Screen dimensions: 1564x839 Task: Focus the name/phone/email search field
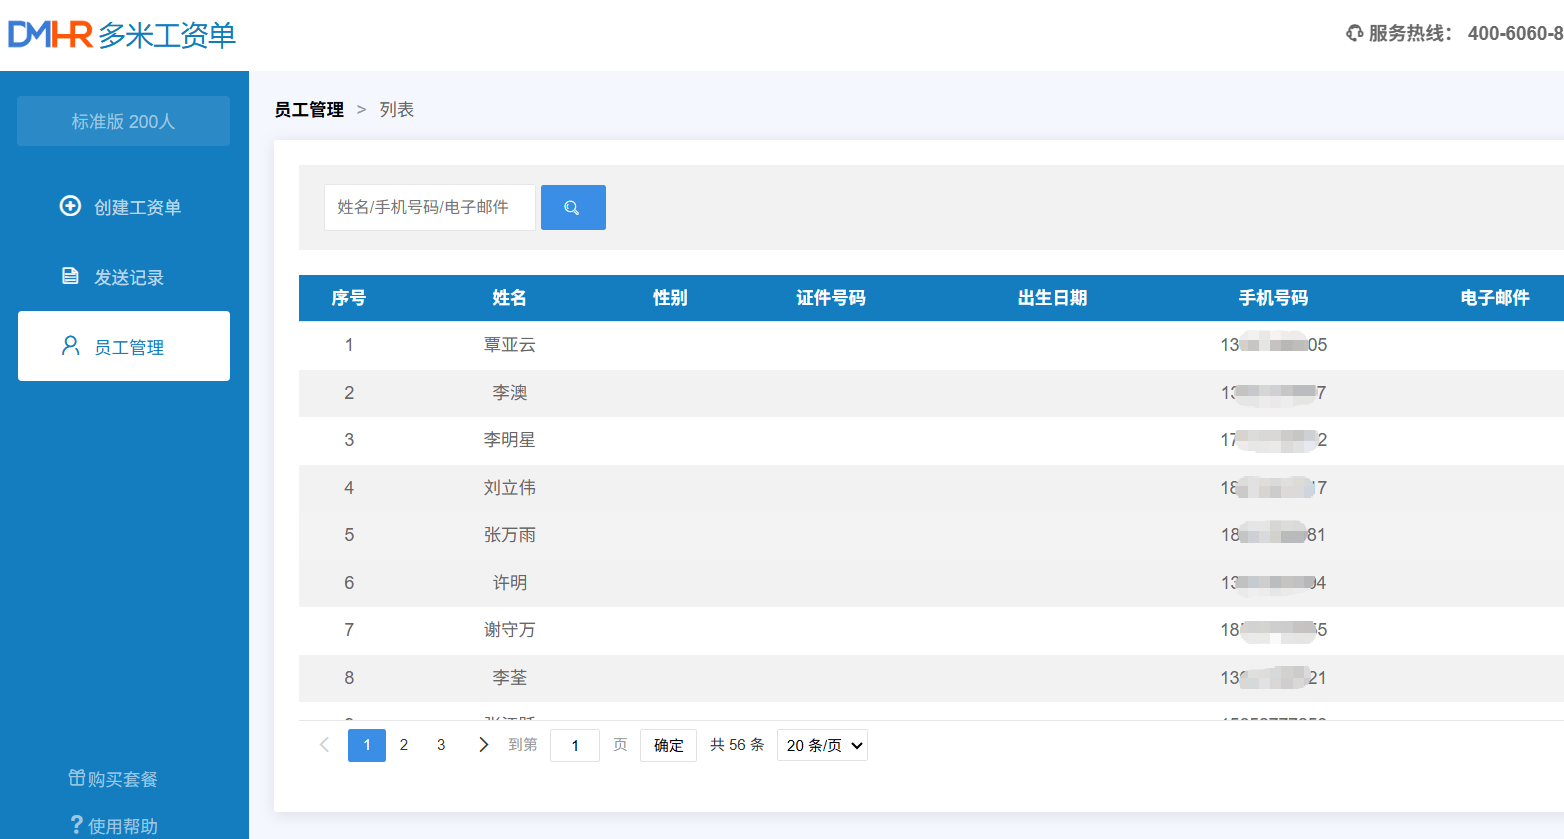tap(429, 207)
